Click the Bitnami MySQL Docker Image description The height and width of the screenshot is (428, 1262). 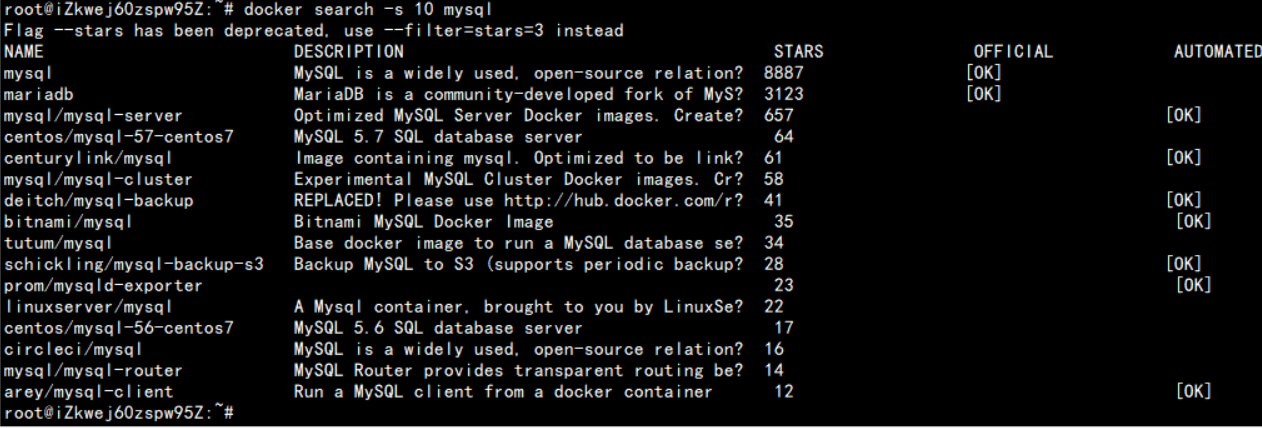point(423,221)
